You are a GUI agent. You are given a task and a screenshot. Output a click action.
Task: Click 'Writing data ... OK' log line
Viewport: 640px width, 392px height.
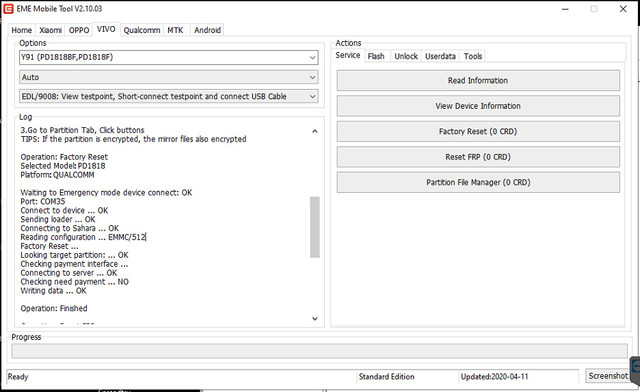point(53,291)
